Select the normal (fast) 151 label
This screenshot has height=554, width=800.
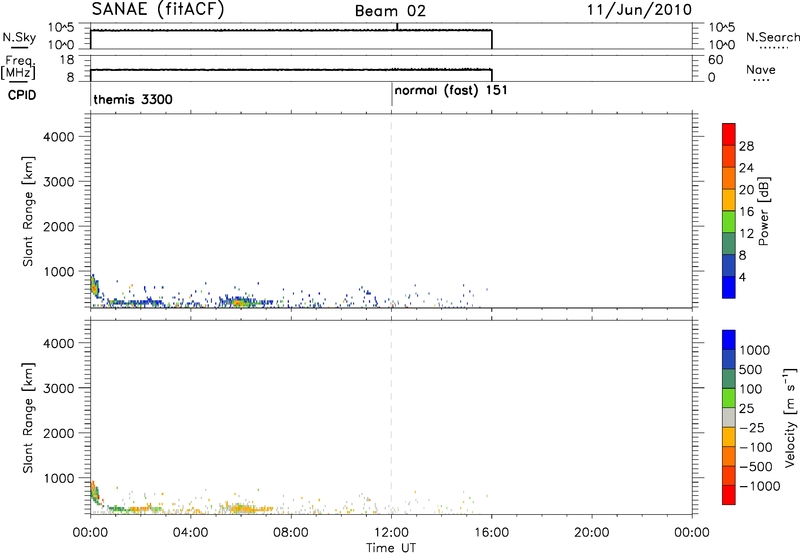[x=451, y=90]
